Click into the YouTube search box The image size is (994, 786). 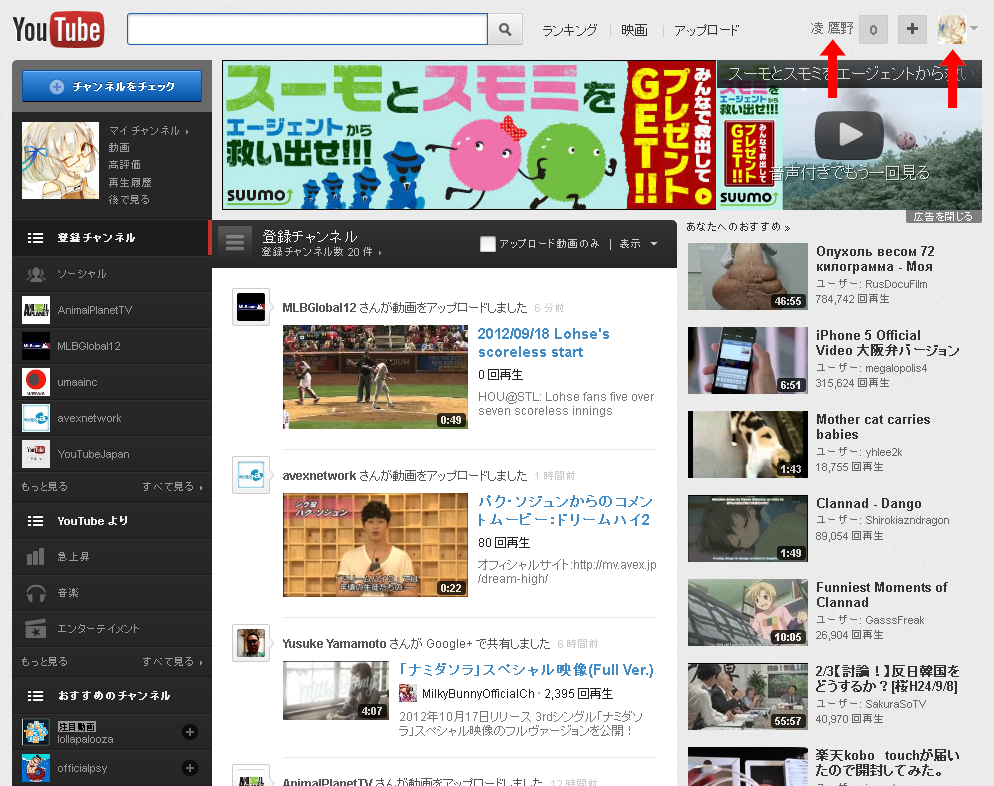pos(307,29)
